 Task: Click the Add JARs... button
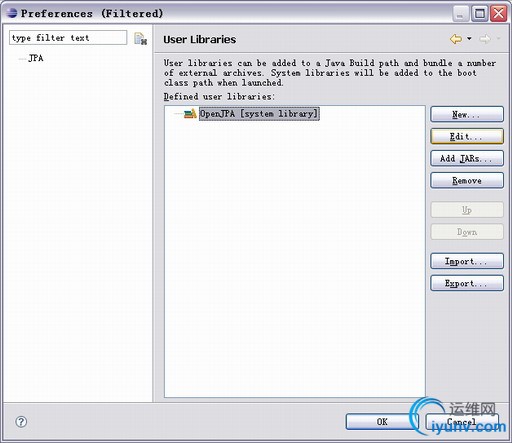click(x=467, y=158)
